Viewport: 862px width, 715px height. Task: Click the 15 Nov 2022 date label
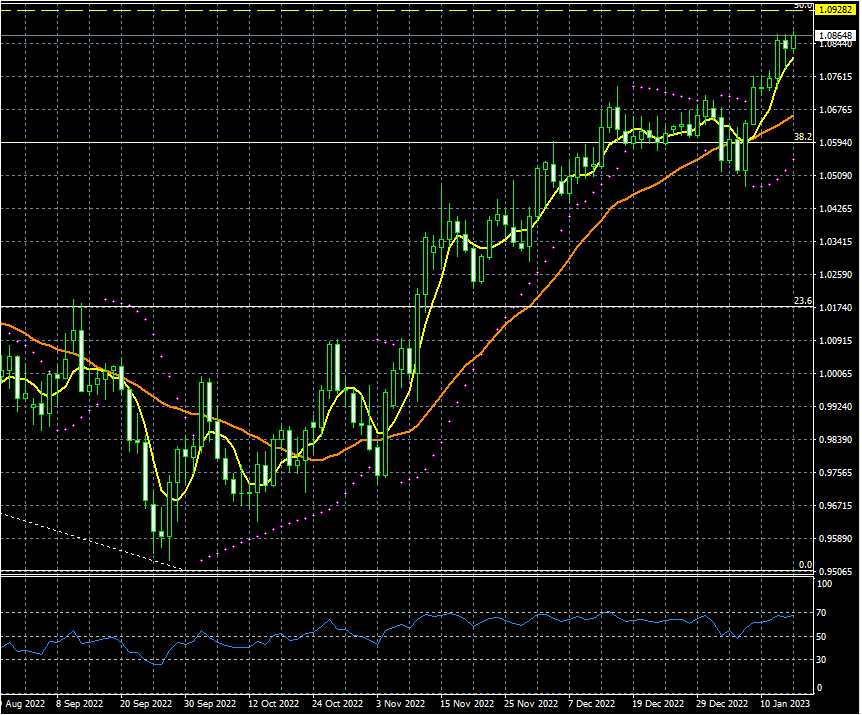point(467,703)
